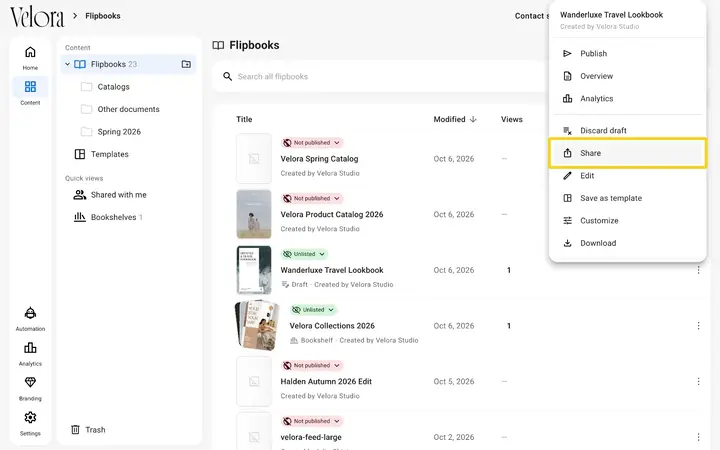Open status dropdown for Velora Spring Catalog
720x450 pixels.
click(312, 143)
